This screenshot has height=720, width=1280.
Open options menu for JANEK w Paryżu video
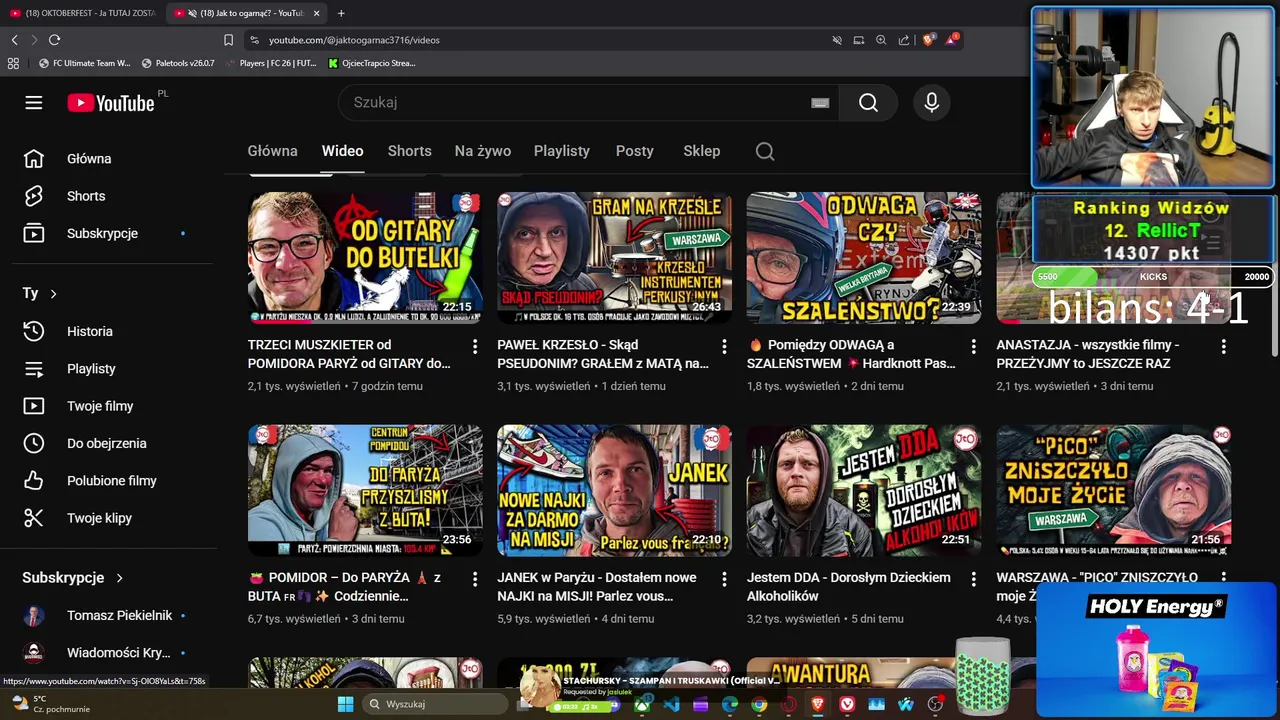(724, 579)
